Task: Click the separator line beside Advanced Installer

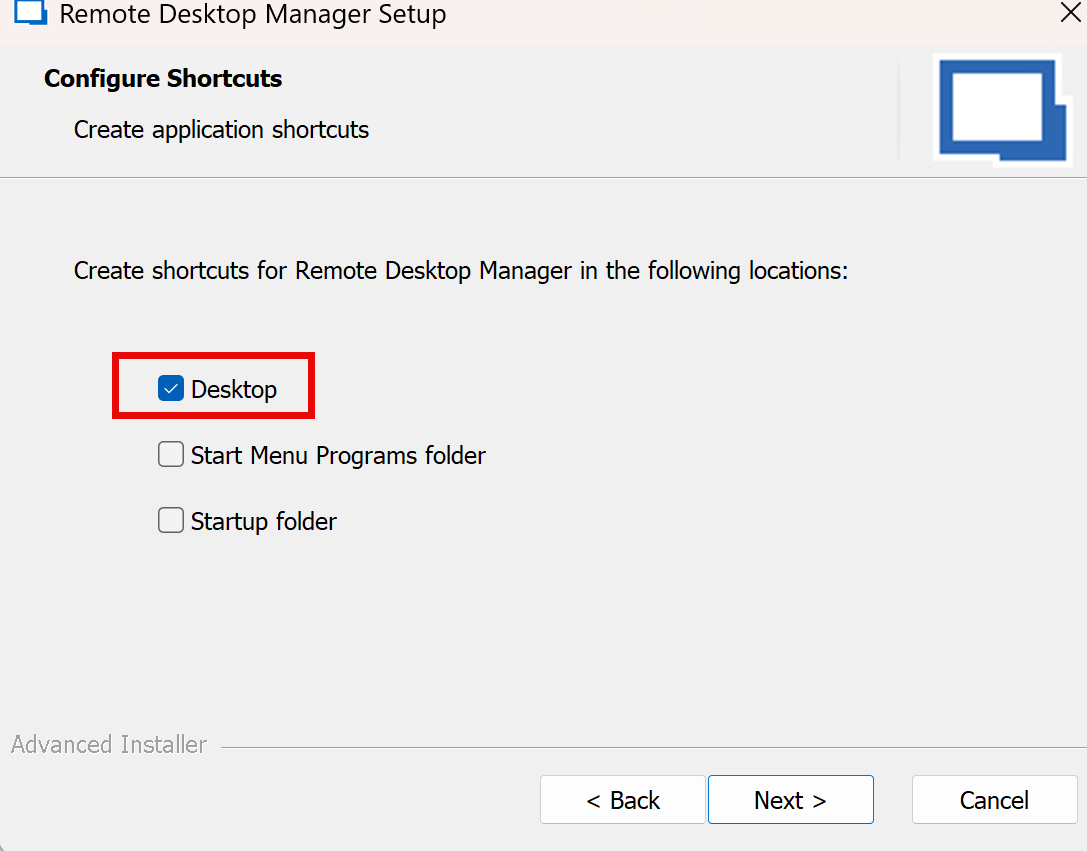Action: [x=650, y=747]
